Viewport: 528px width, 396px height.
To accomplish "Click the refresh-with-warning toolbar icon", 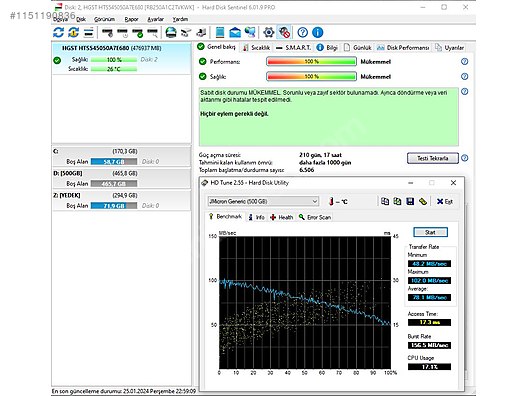I will pyautogui.click(x=73, y=32).
